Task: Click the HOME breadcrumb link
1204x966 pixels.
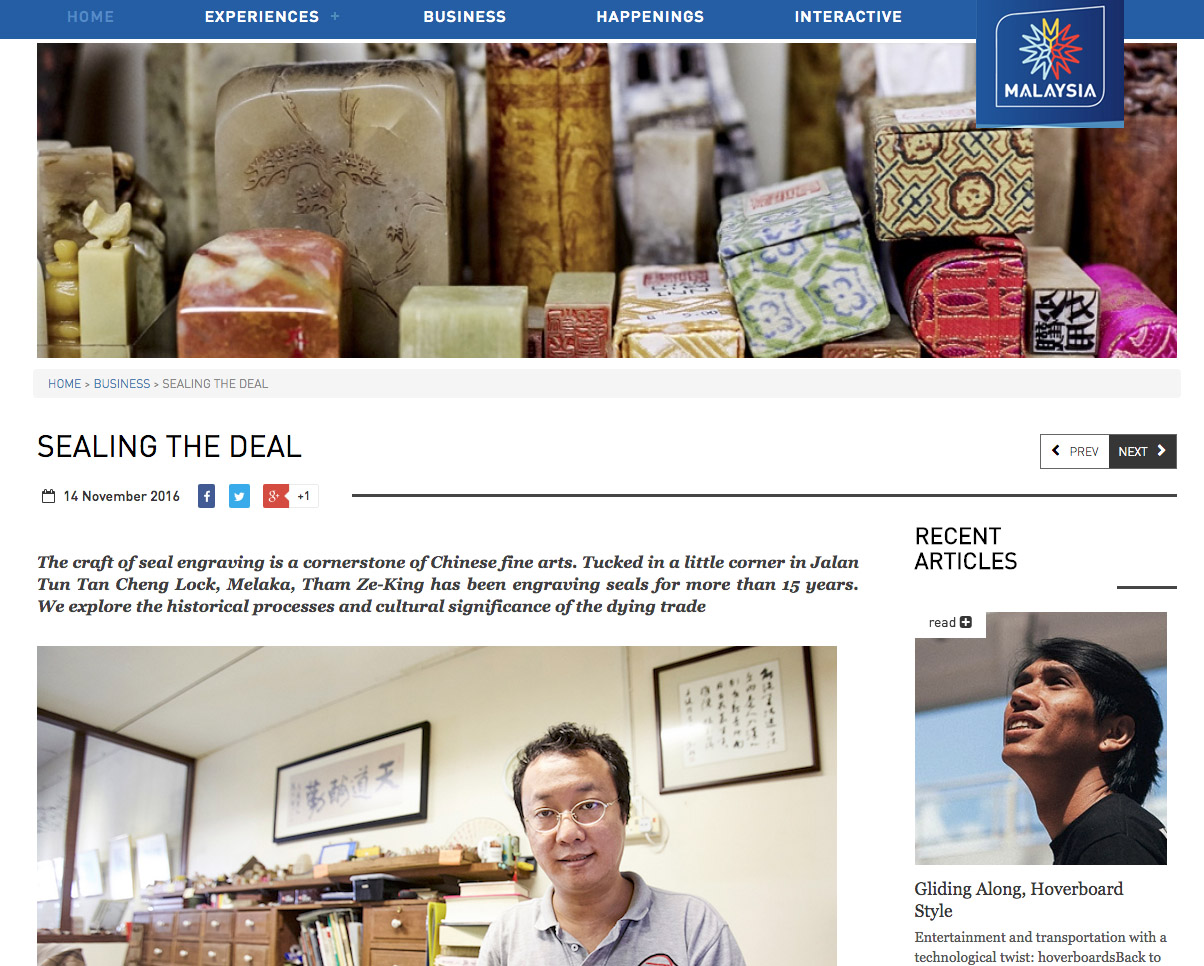Action: (64, 384)
